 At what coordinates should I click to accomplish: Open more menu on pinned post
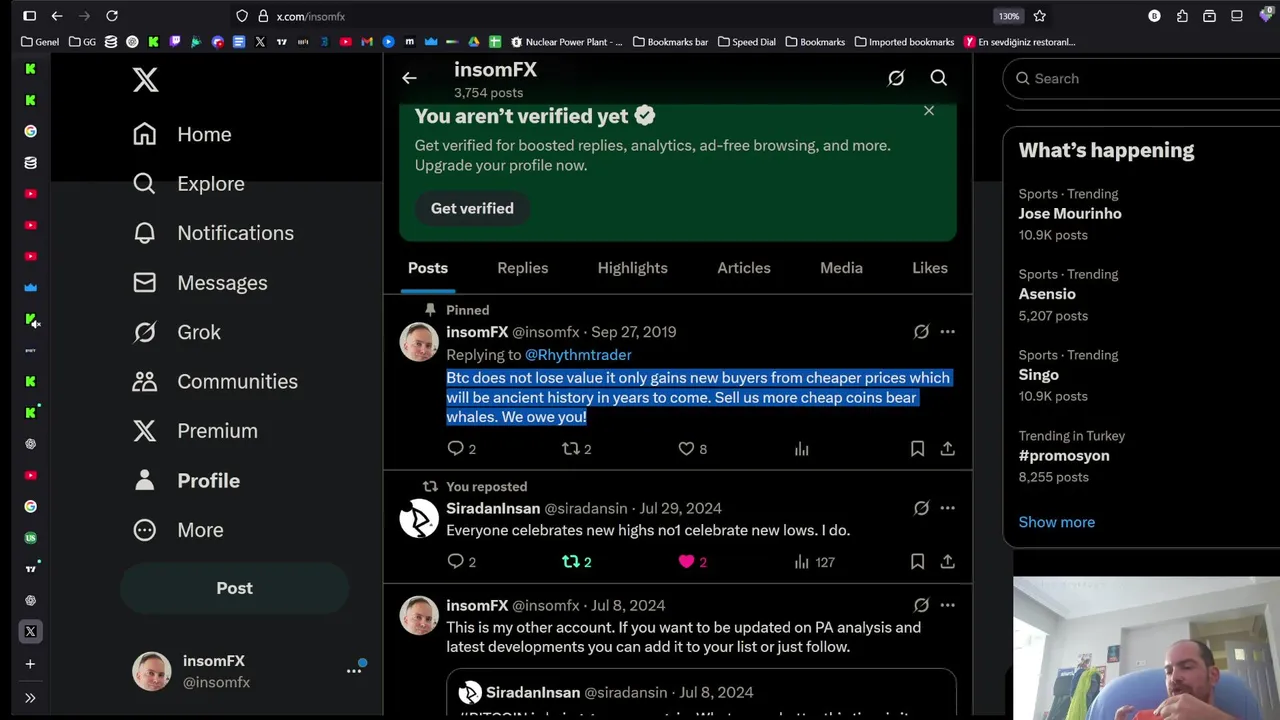[x=947, y=332]
